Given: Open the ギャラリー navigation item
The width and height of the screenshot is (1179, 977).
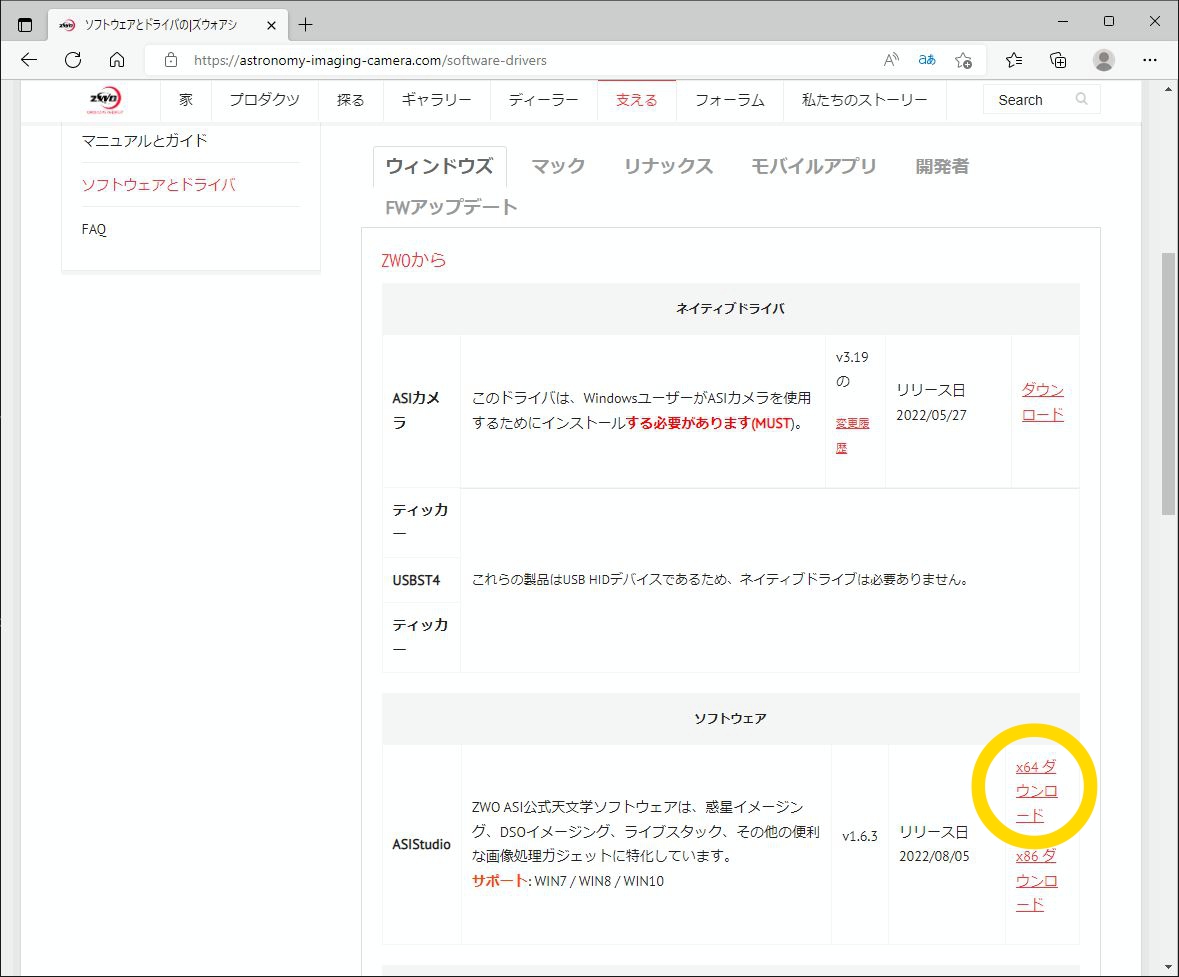Looking at the screenshot, I should (x=436, y=99).
